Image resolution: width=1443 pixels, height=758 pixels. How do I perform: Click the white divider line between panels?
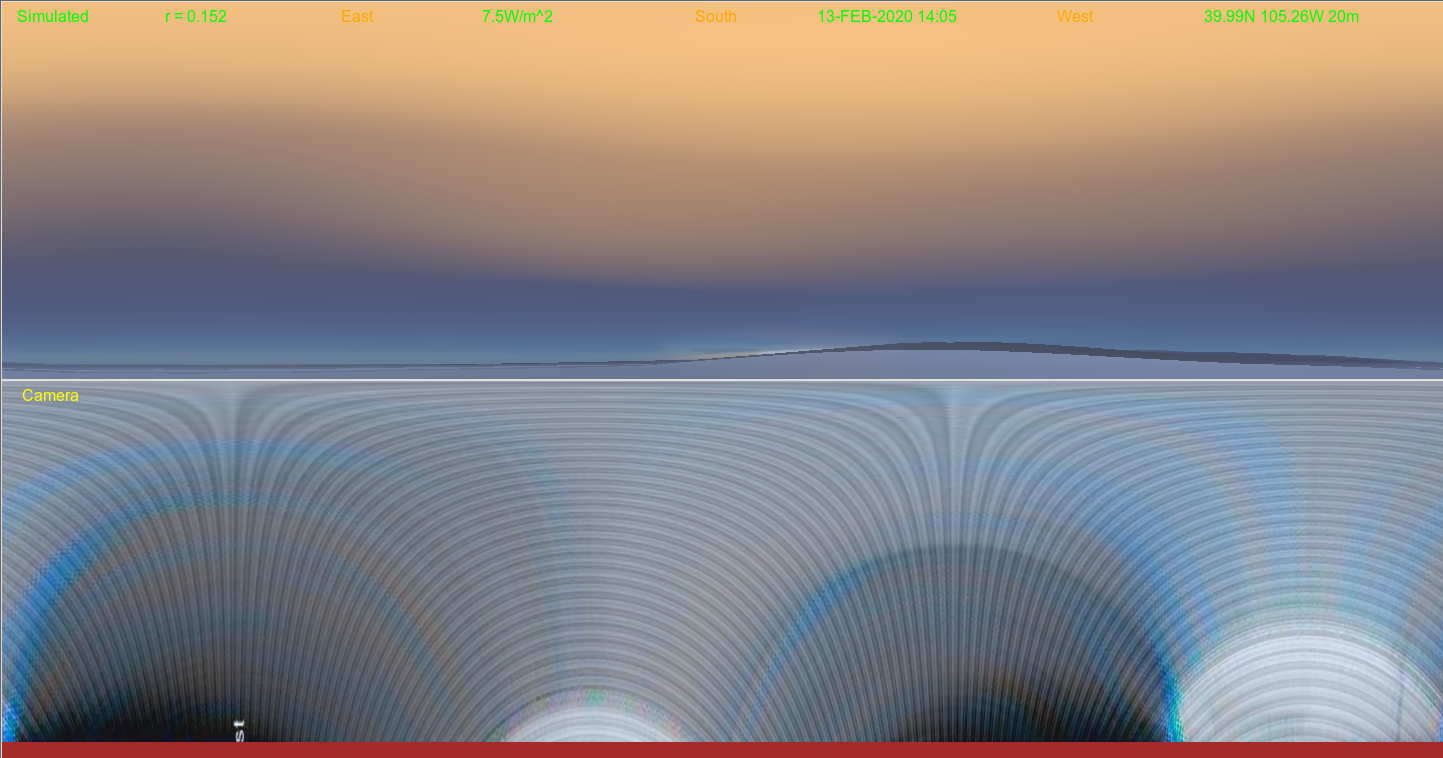tap(720, 380)
